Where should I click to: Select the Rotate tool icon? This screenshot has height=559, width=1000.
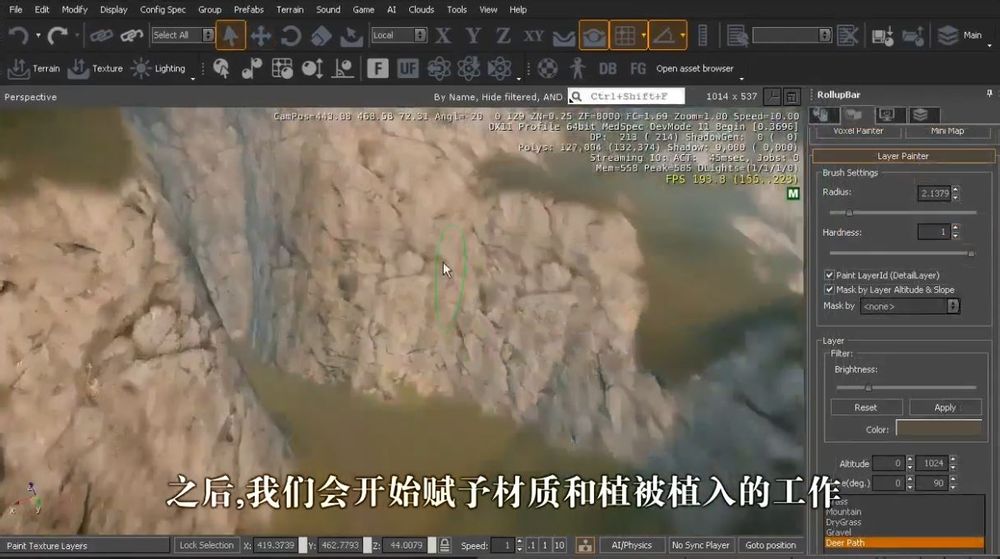[x=291, y=36]
